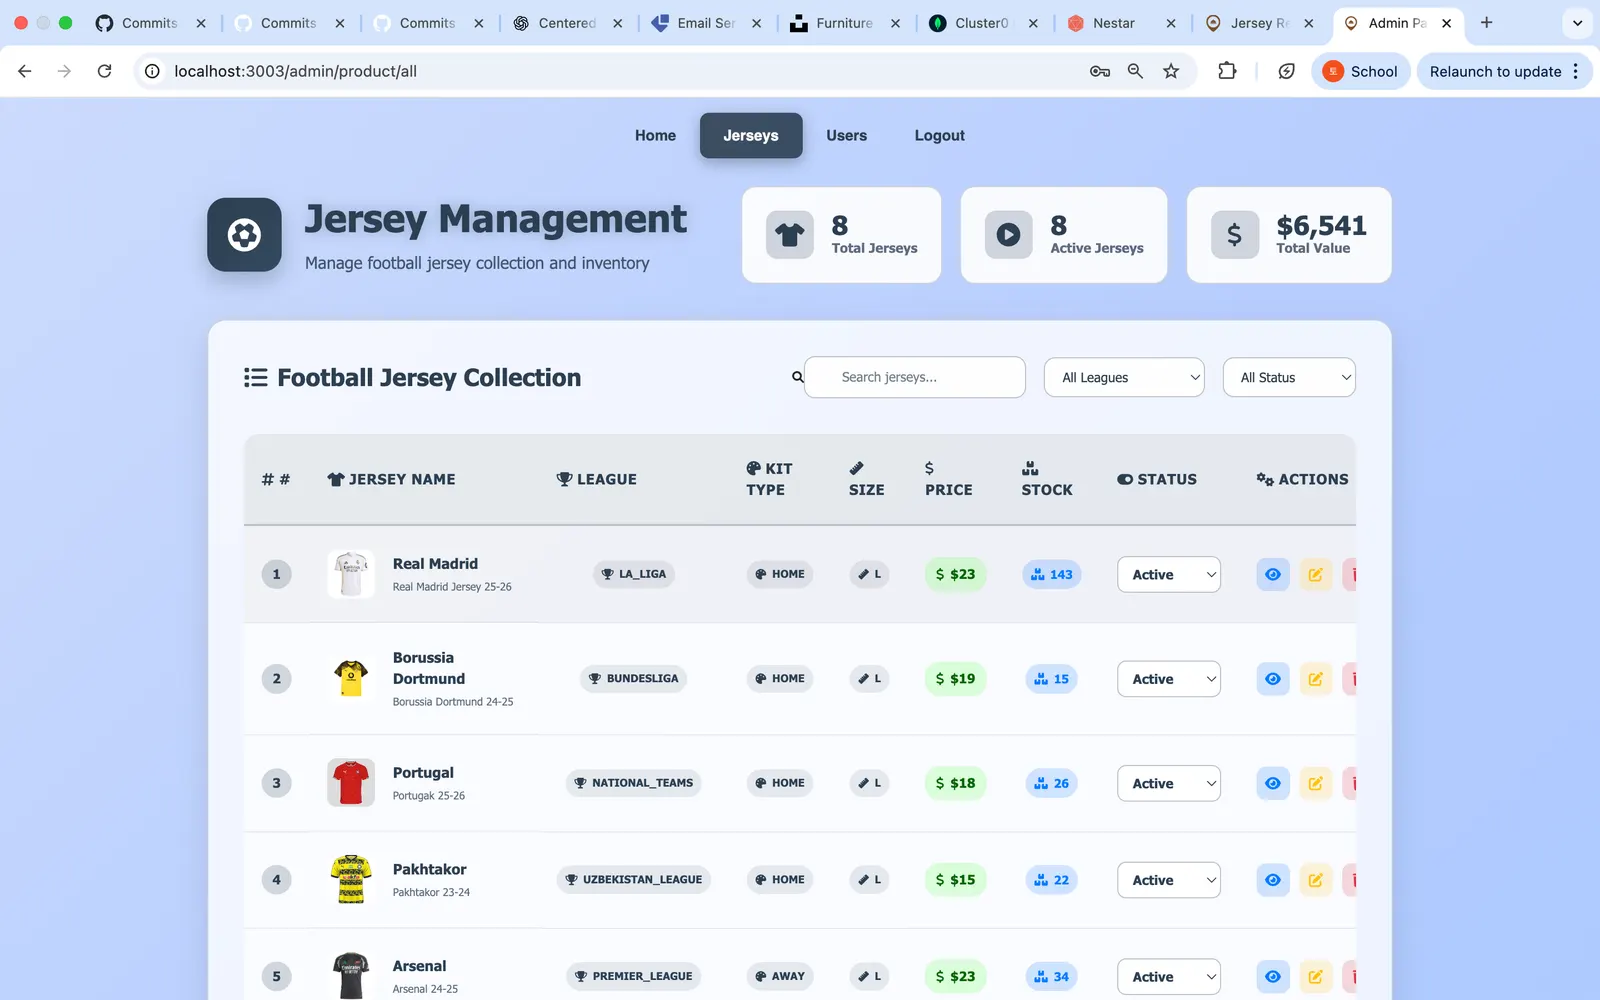The height and width of the screenshot is (1000, 1600).
Task: Click the Pakhtakor jersey thumbnail
Action: (x=351, y=880)
